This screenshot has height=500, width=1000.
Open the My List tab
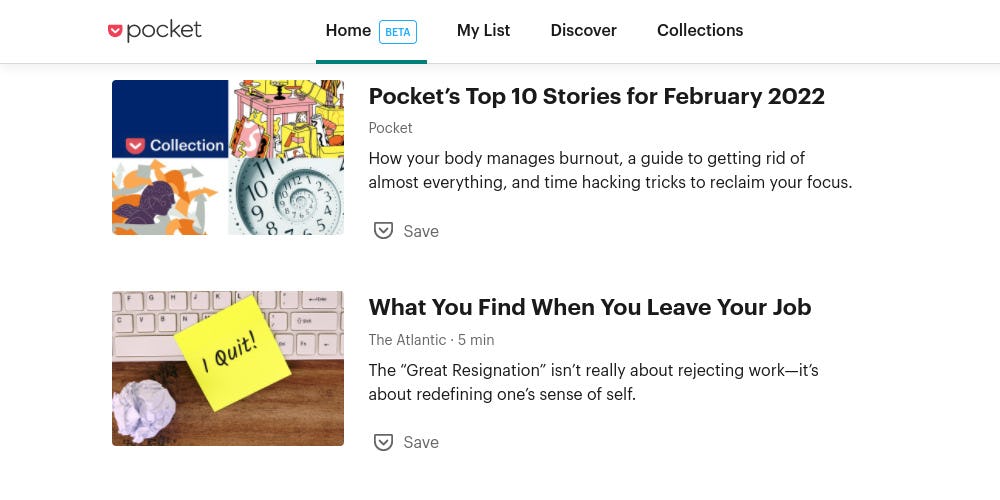pos(483,31)
